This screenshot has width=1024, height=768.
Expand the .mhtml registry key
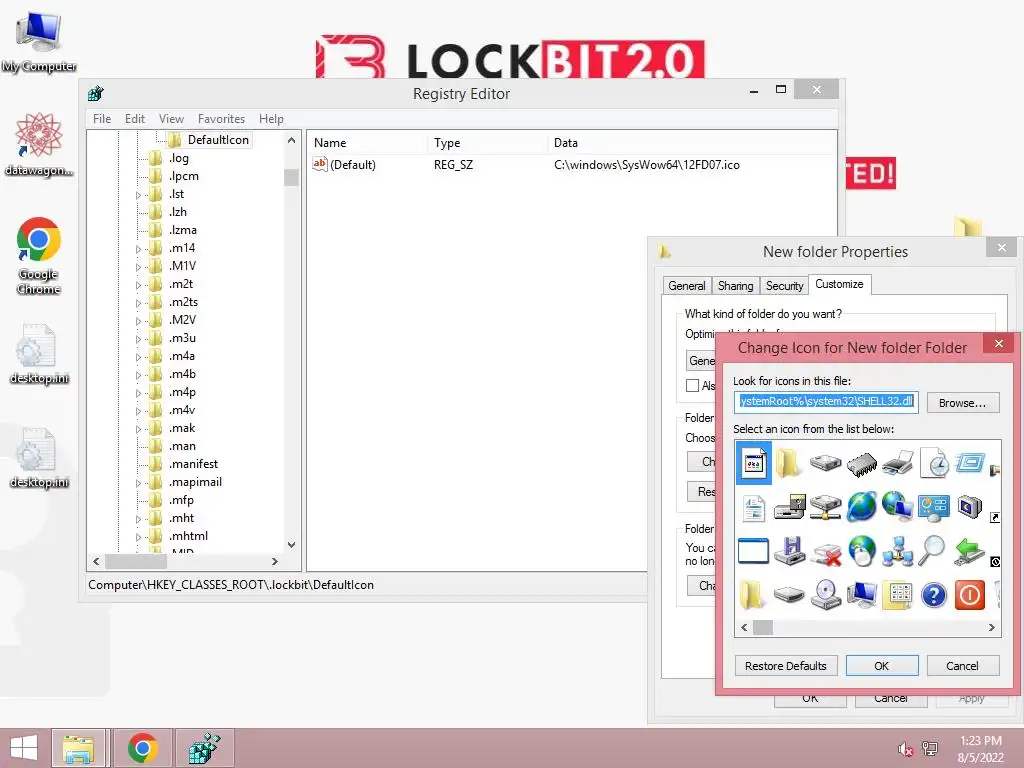point(138,537)
